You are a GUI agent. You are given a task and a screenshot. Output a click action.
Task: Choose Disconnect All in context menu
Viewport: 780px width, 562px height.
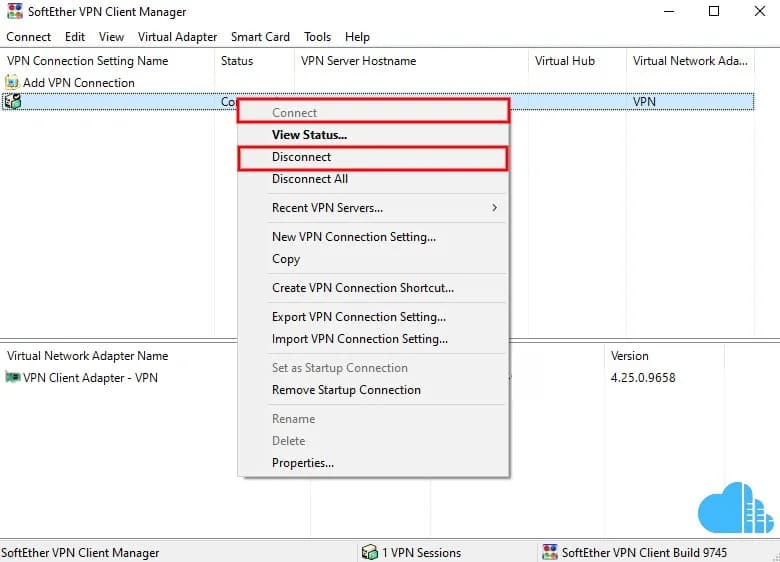374,179
